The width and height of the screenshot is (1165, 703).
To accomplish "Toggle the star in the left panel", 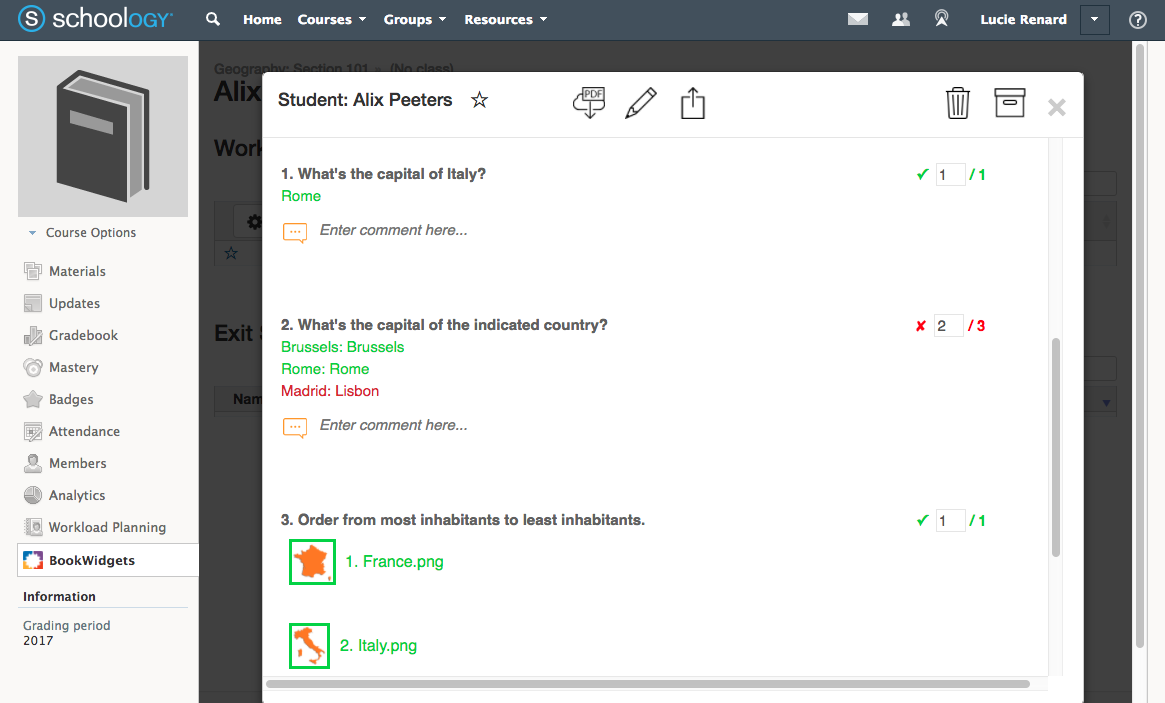I will [x=232, y=253].
